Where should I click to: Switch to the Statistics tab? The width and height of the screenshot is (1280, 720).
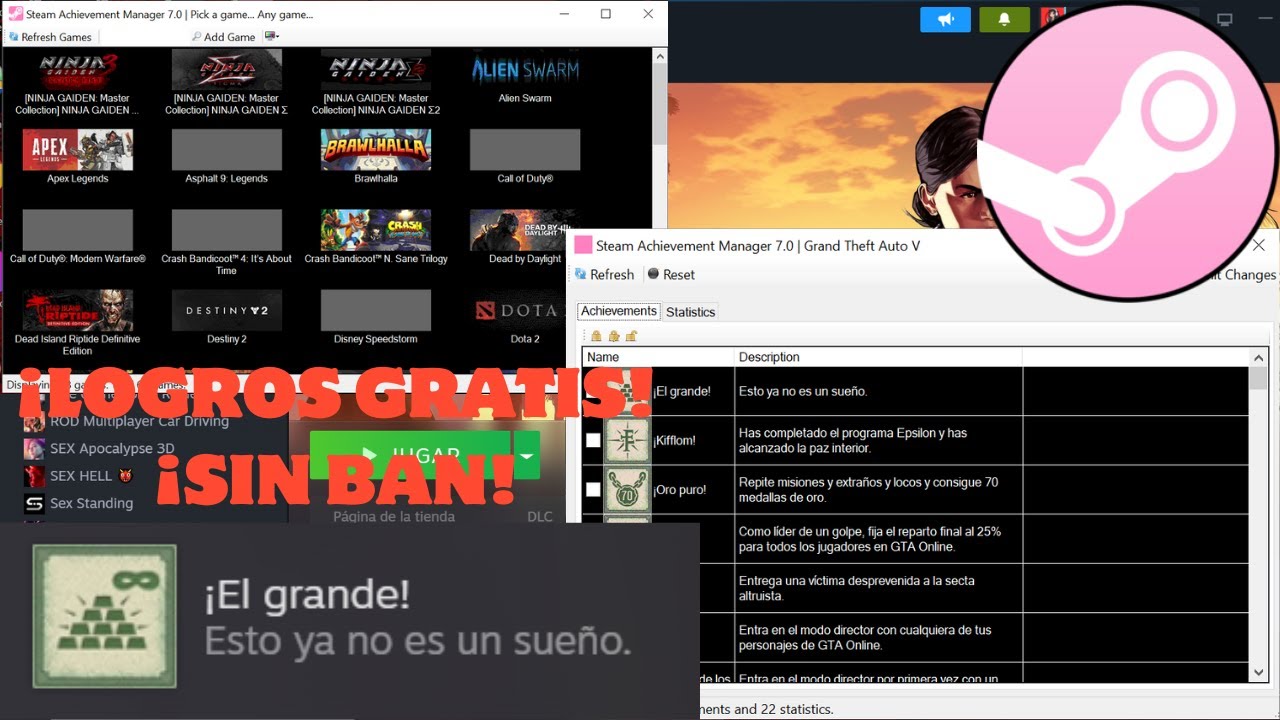coord(691,312)
